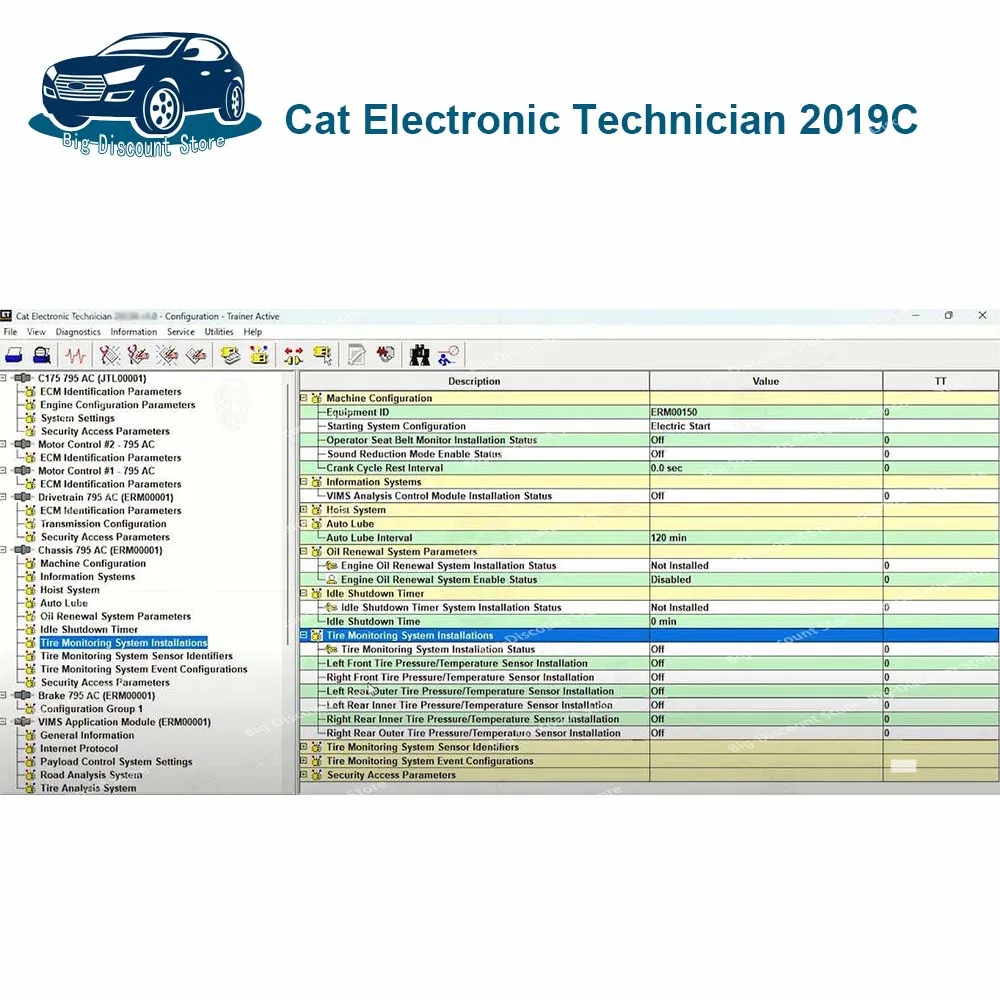This screenshot has width=1000, height=1000.
Task: Click the key icon beside Tire Monitoring System Installation Status
Action: 331,649
